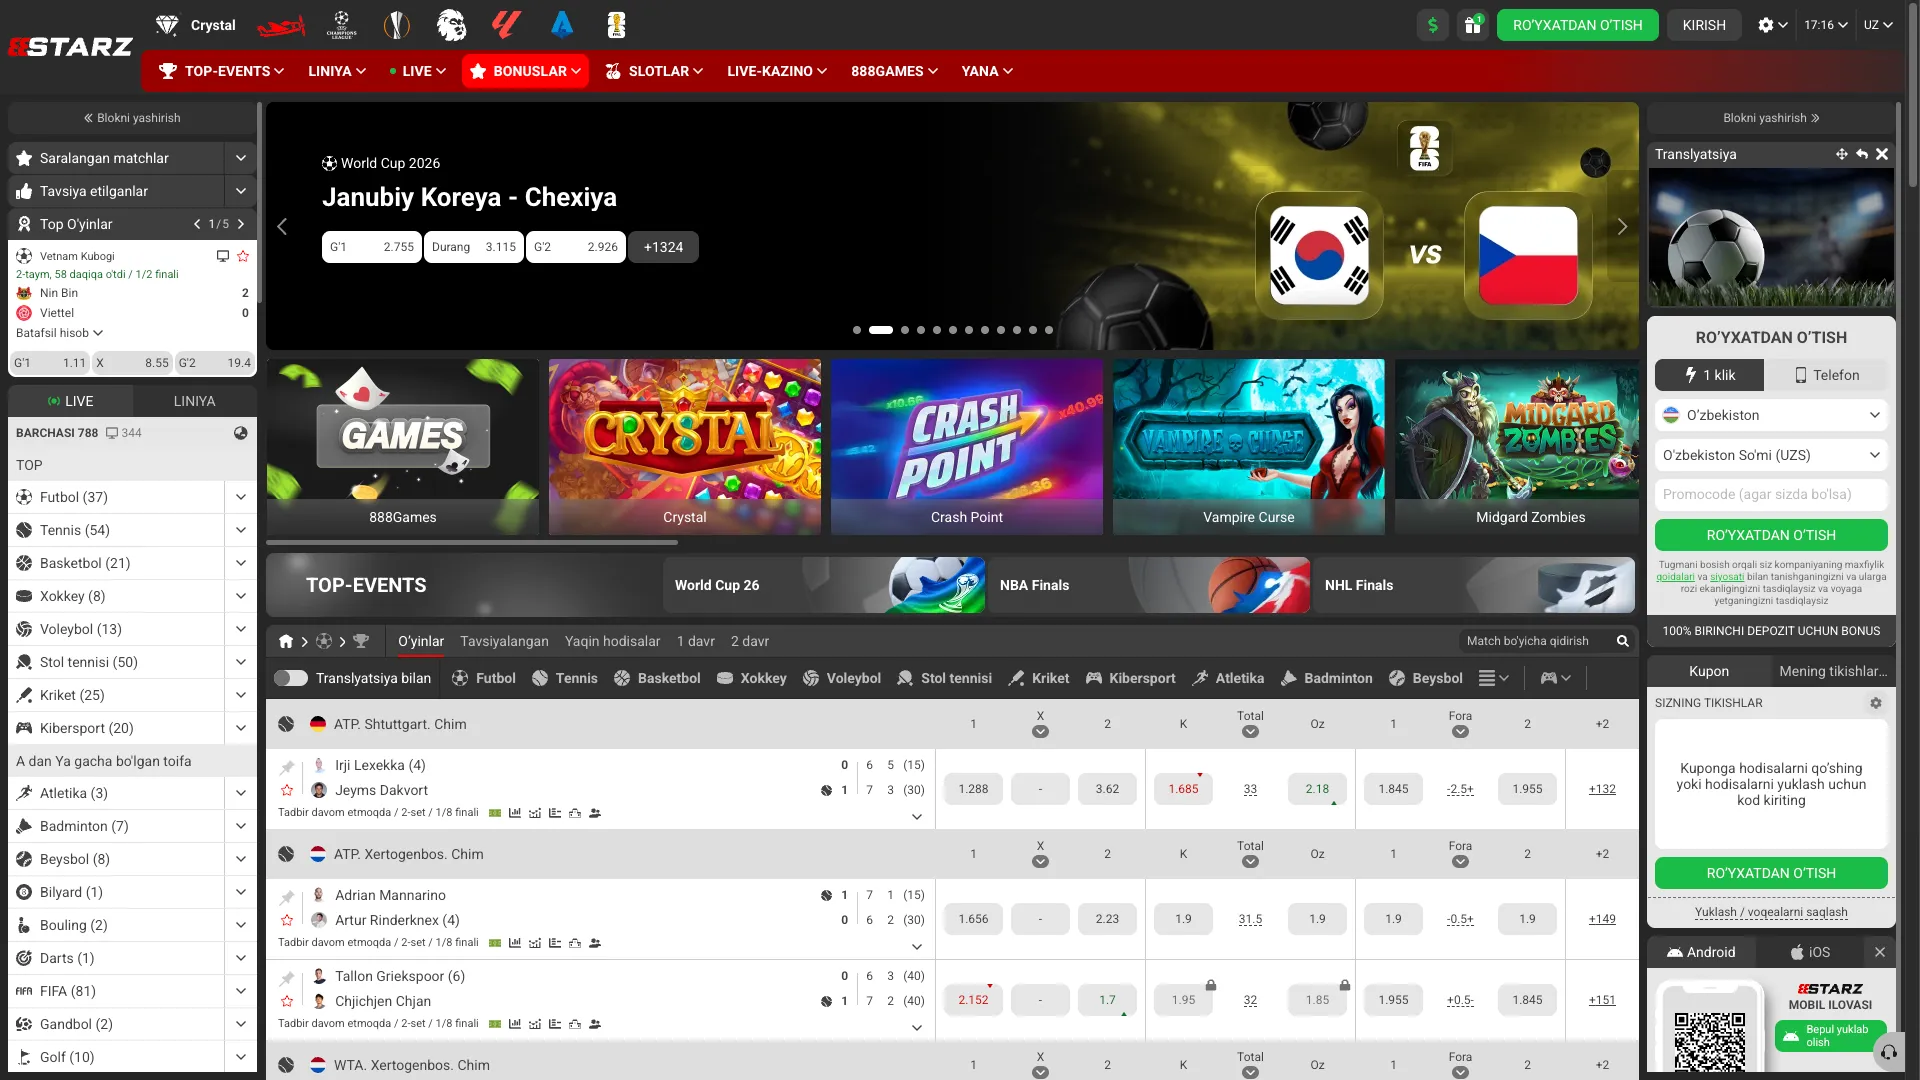
Task: Click the KIRISH login button
Action: [x=1704, y=25]
